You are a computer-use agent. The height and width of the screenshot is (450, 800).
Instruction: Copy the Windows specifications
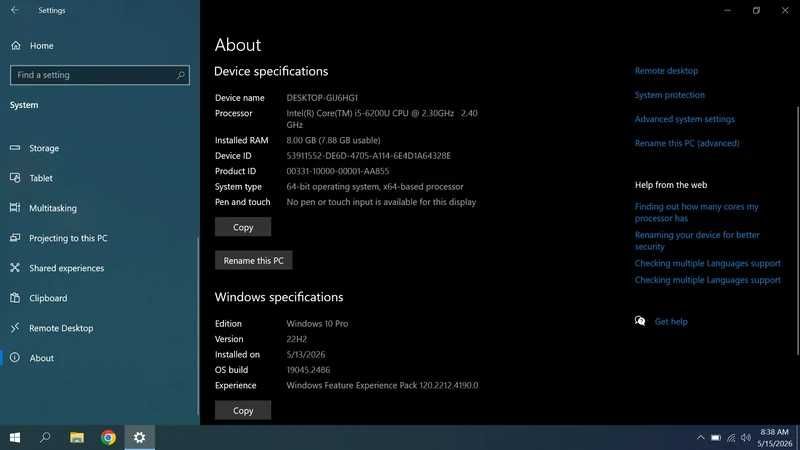(243, 410)
